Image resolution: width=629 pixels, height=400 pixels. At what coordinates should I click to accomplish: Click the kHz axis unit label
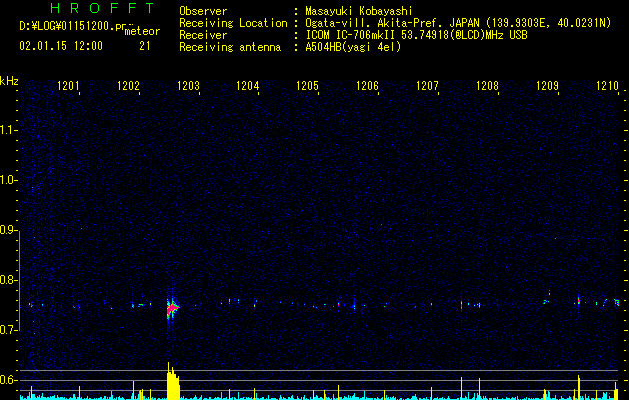[x=9, y=81]
